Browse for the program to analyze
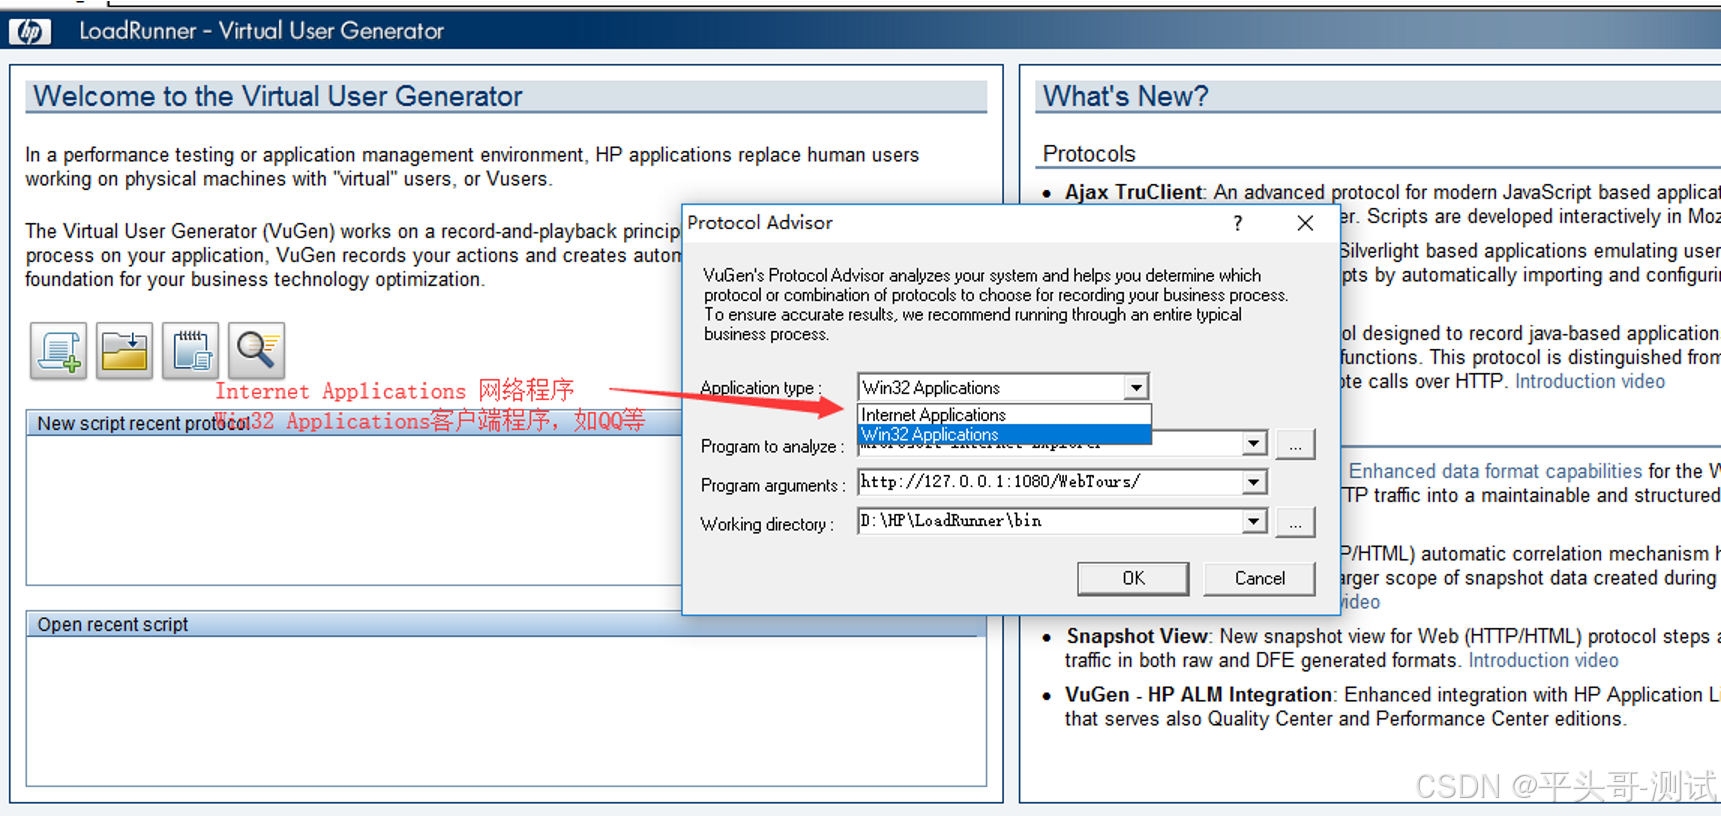This screenshot has width=1721, height=816. pos(1295,444)
